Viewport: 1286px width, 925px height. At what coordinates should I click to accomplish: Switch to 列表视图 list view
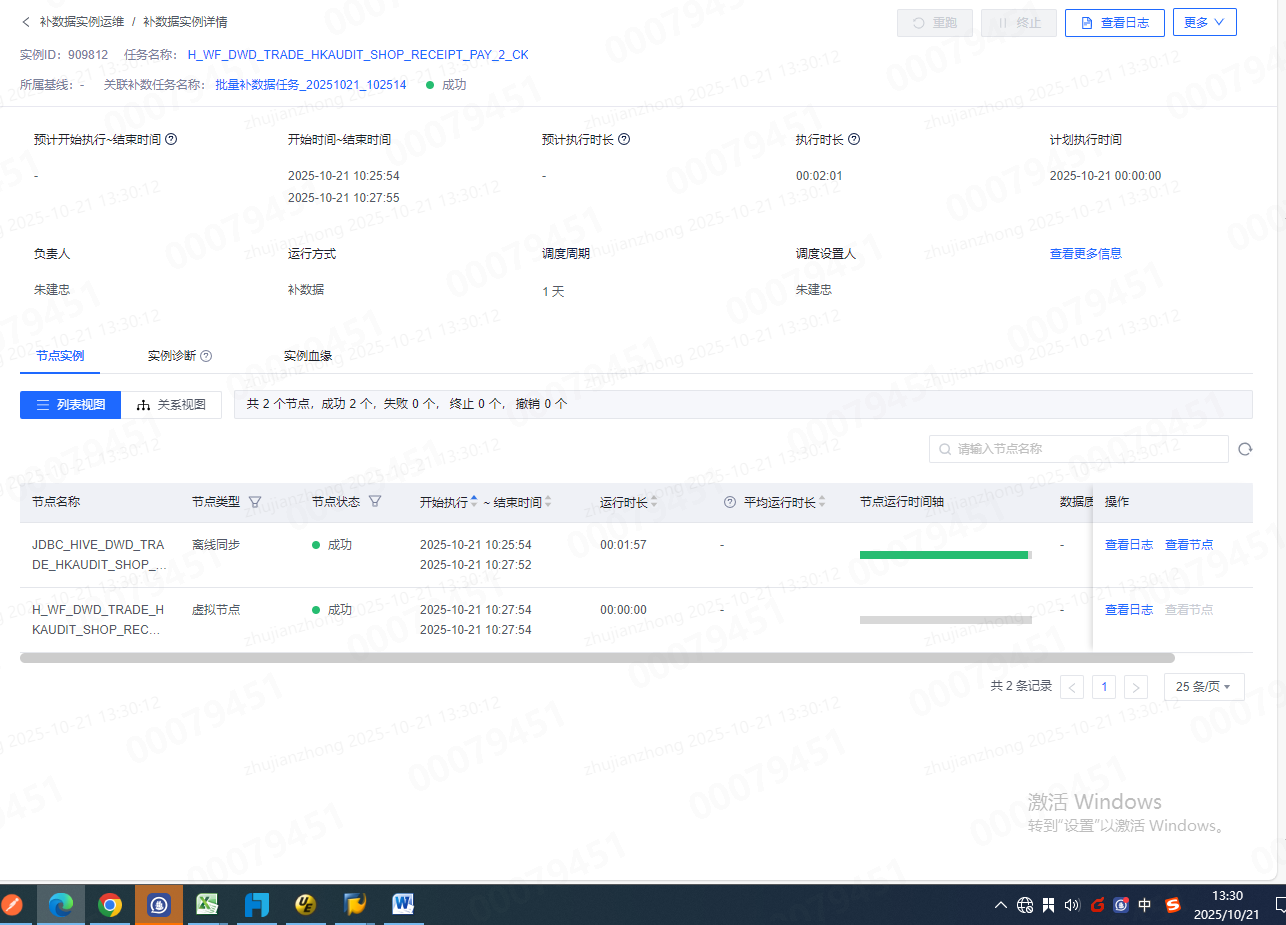(x=71, y=405)
